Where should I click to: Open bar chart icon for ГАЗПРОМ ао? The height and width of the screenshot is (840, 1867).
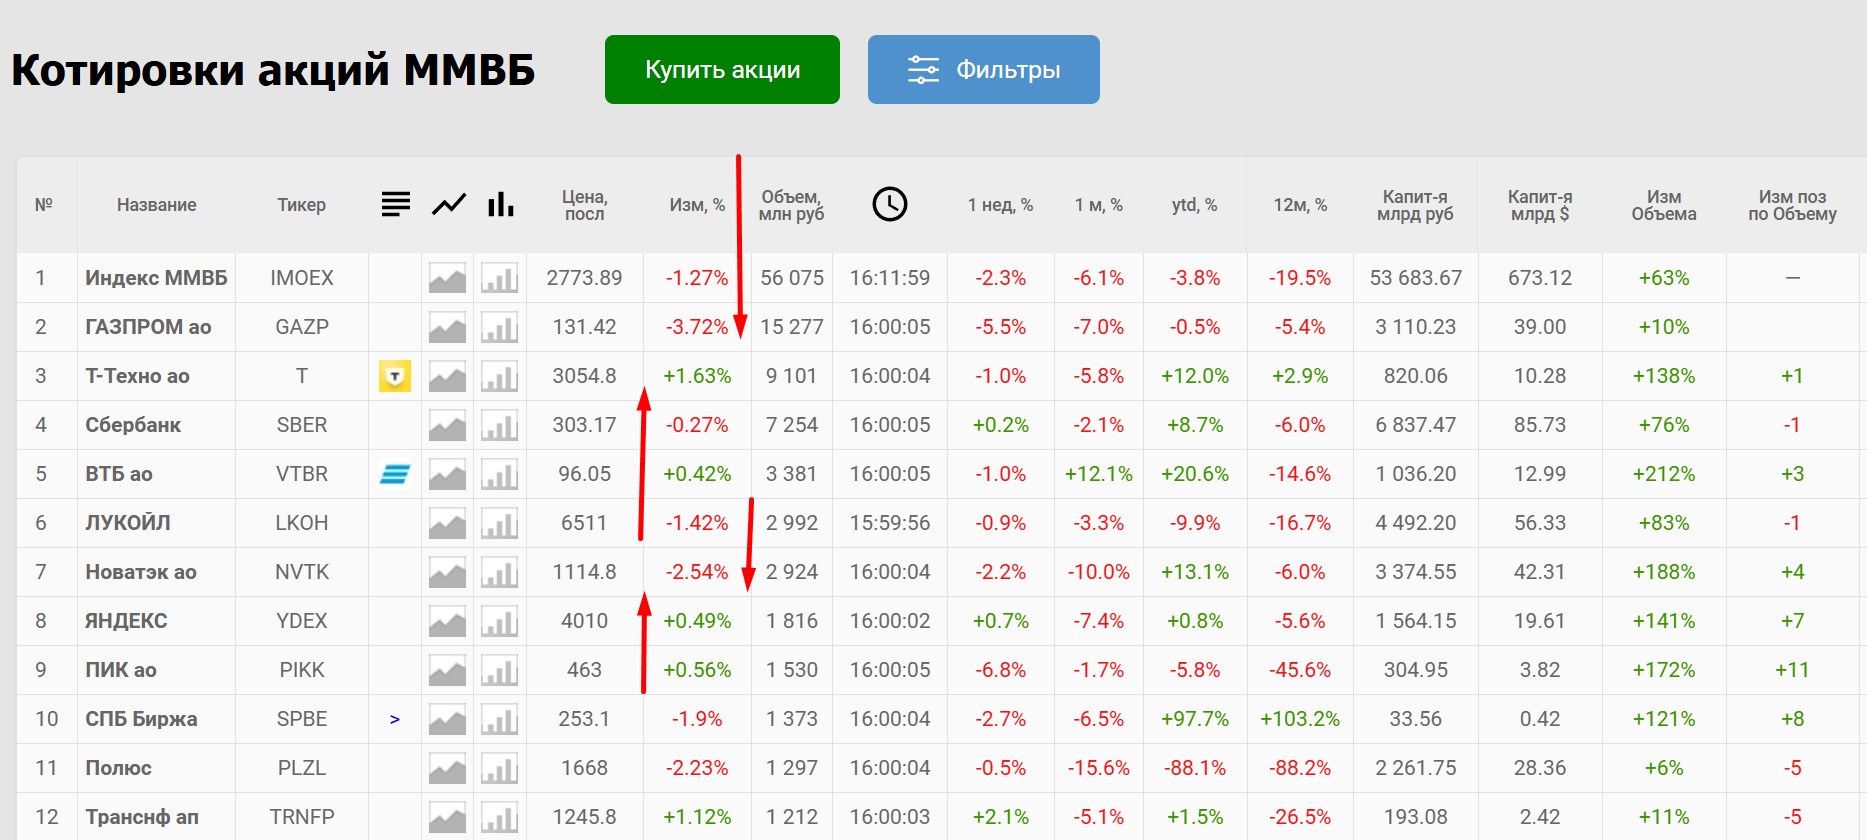click(x=499, y=327)
